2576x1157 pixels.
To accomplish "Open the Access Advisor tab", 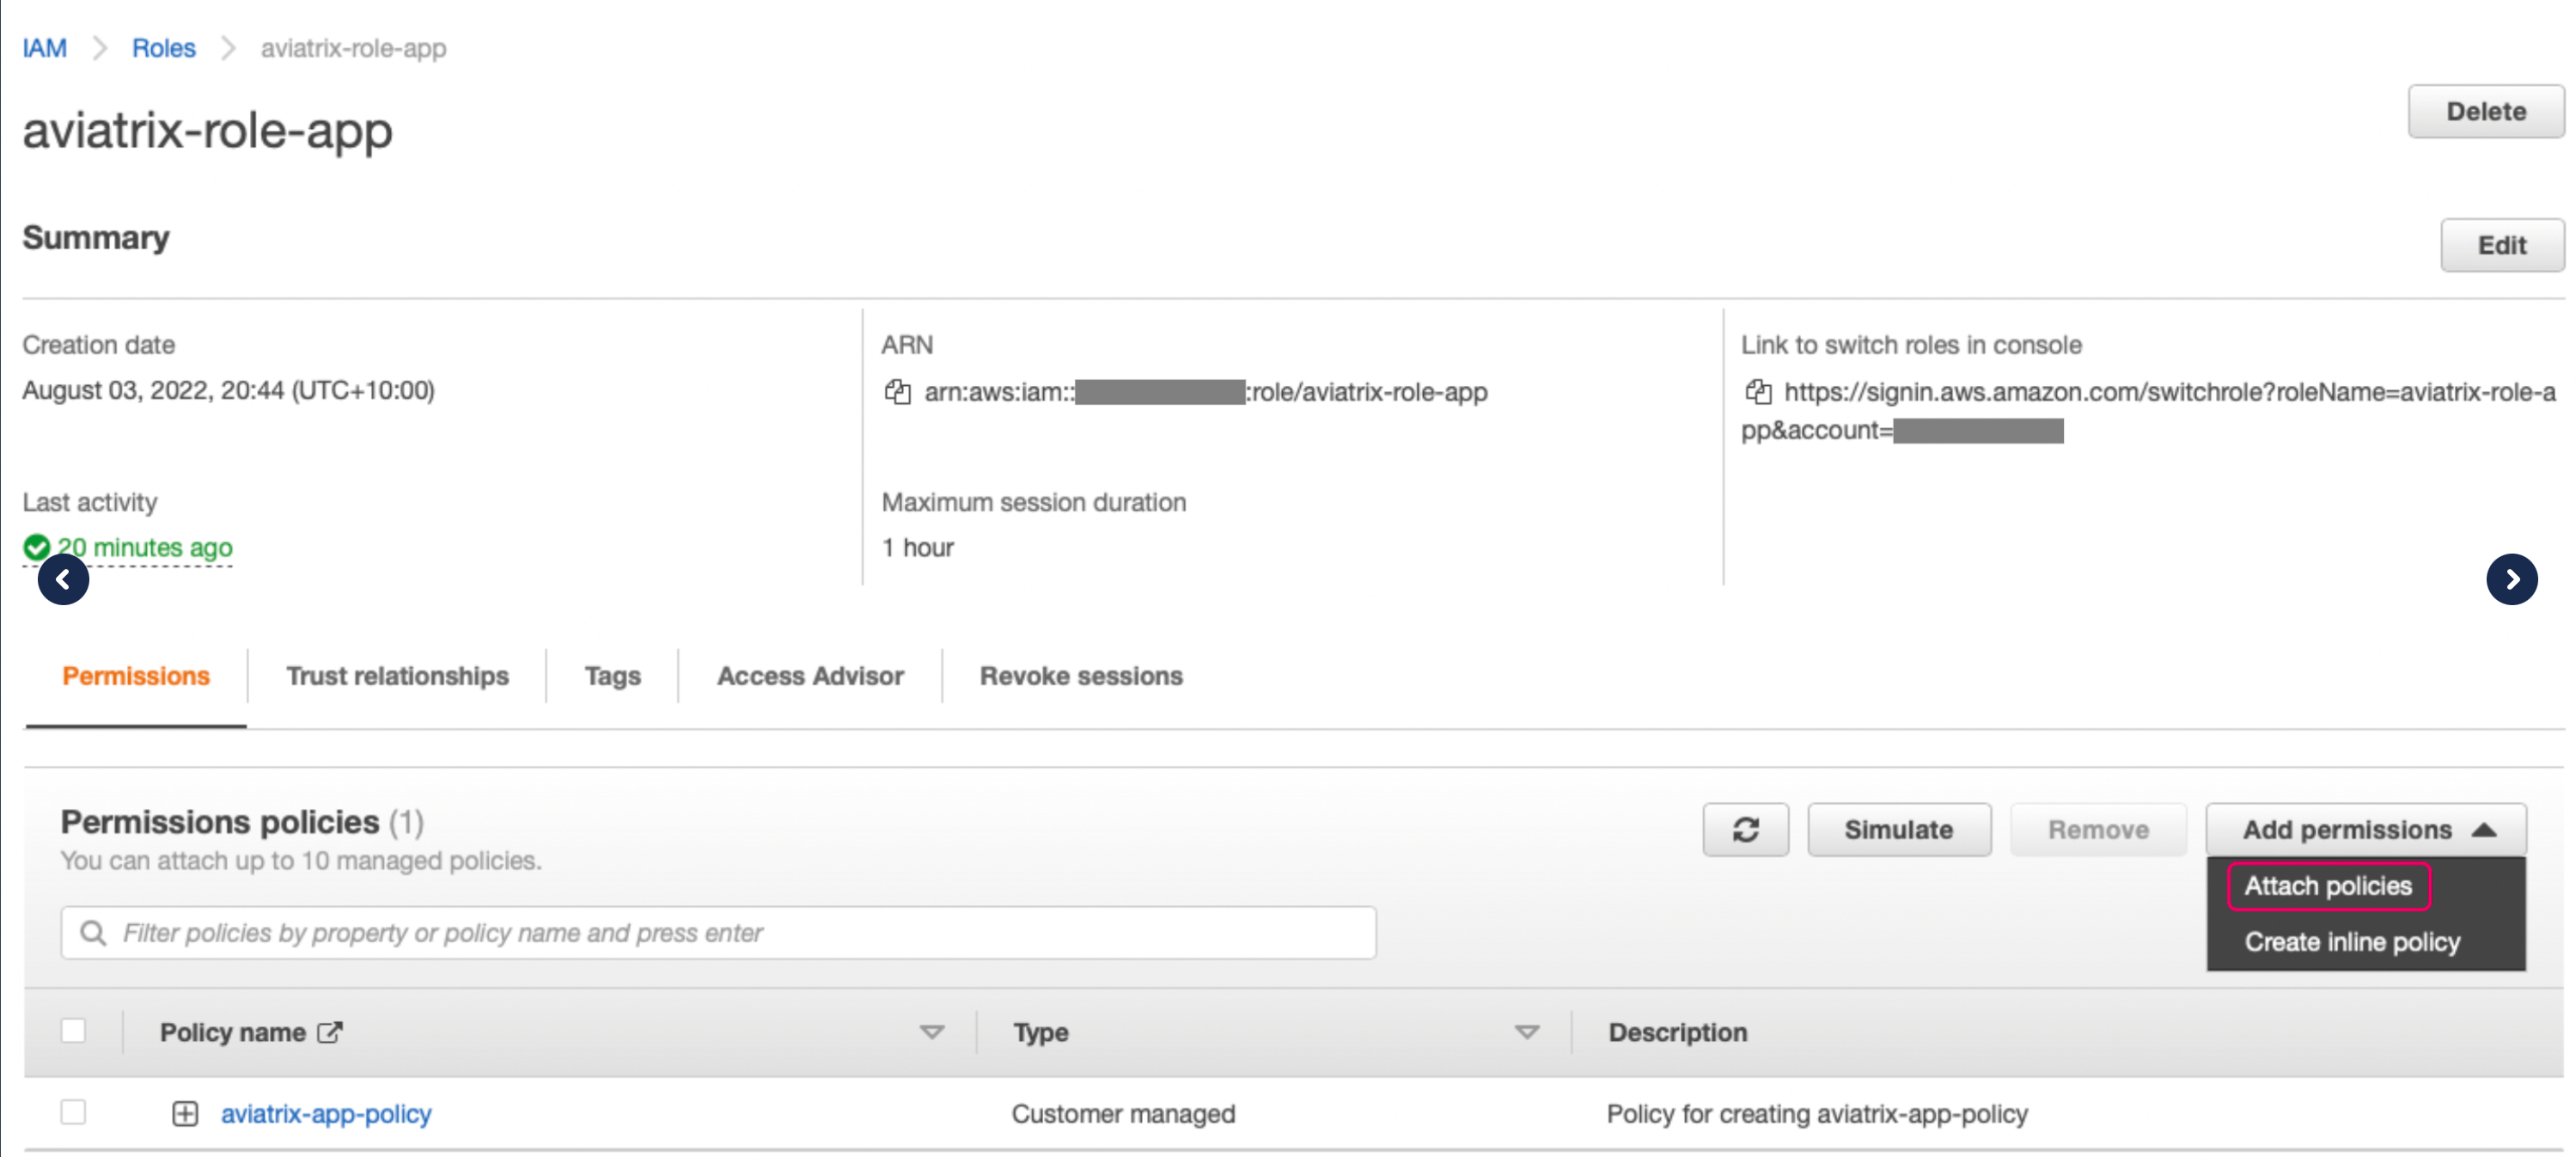I will 809,676.
